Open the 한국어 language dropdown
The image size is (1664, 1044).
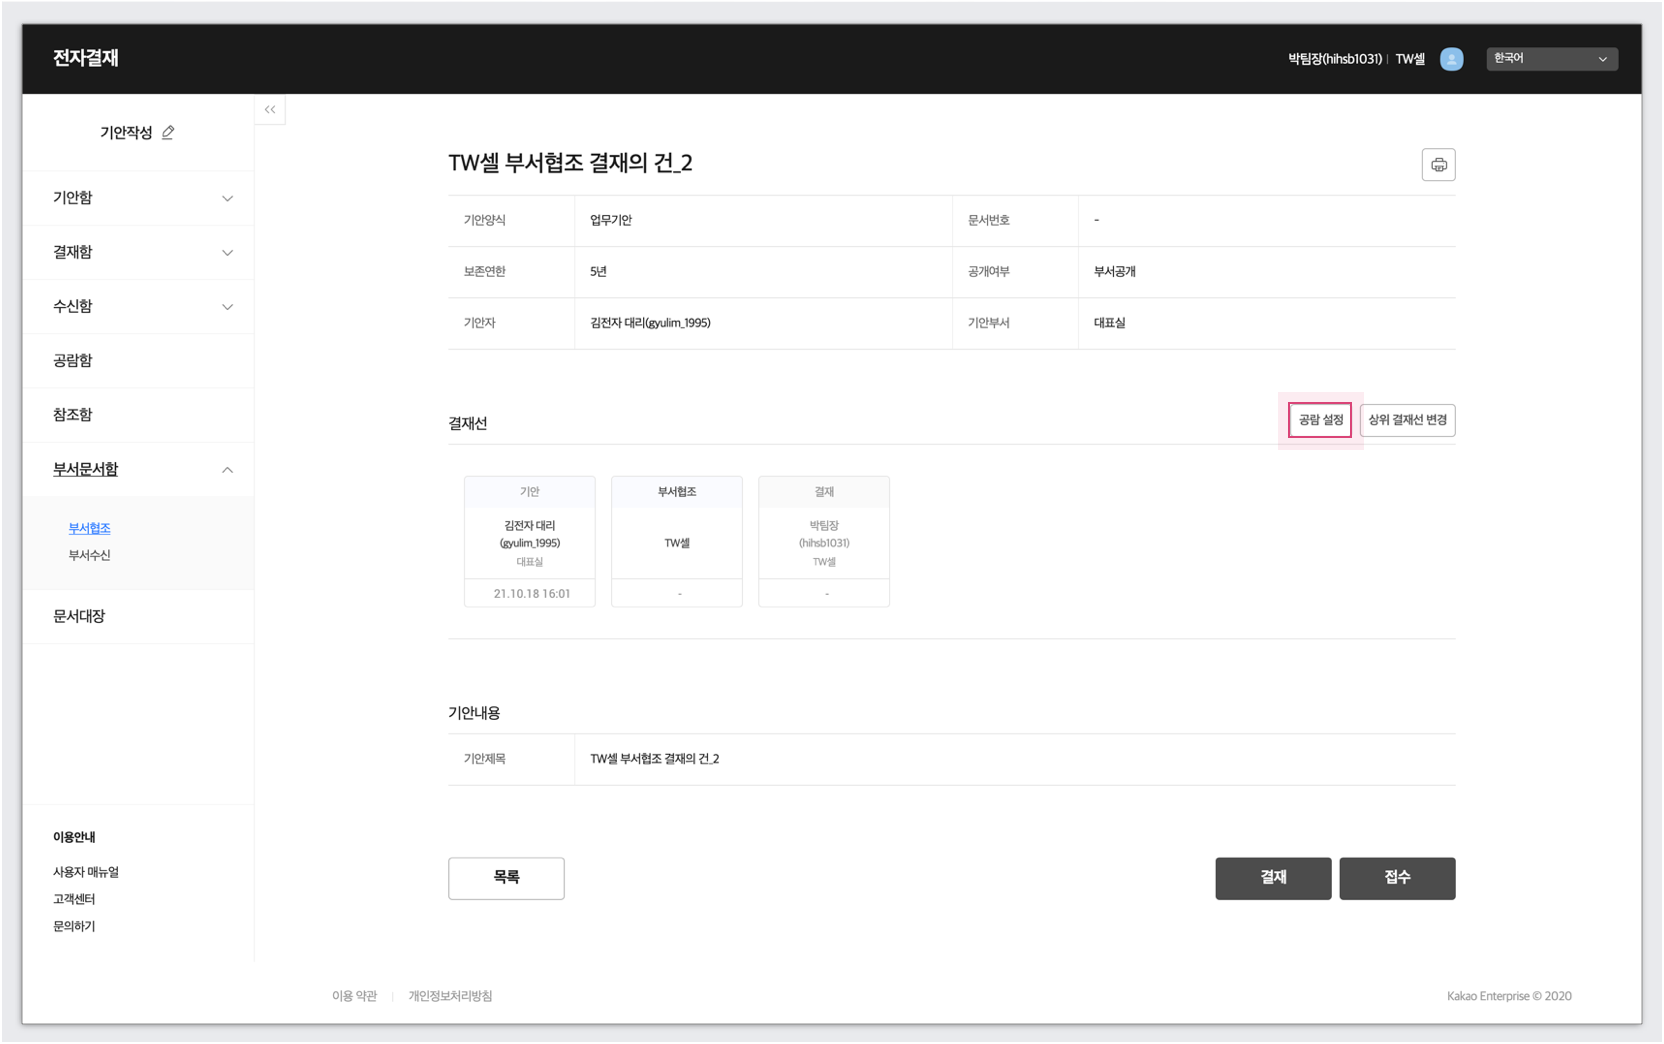pyautogui.click(x=1551, y=59)
